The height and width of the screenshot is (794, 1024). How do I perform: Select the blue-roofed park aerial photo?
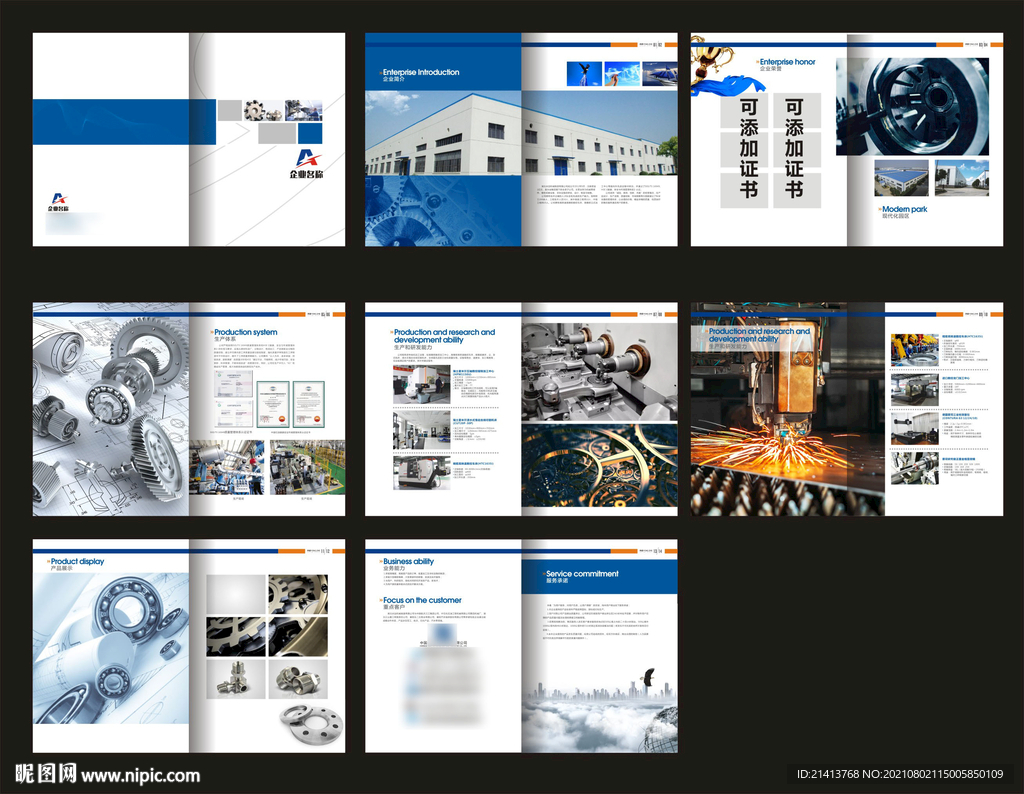click(901, 178)
